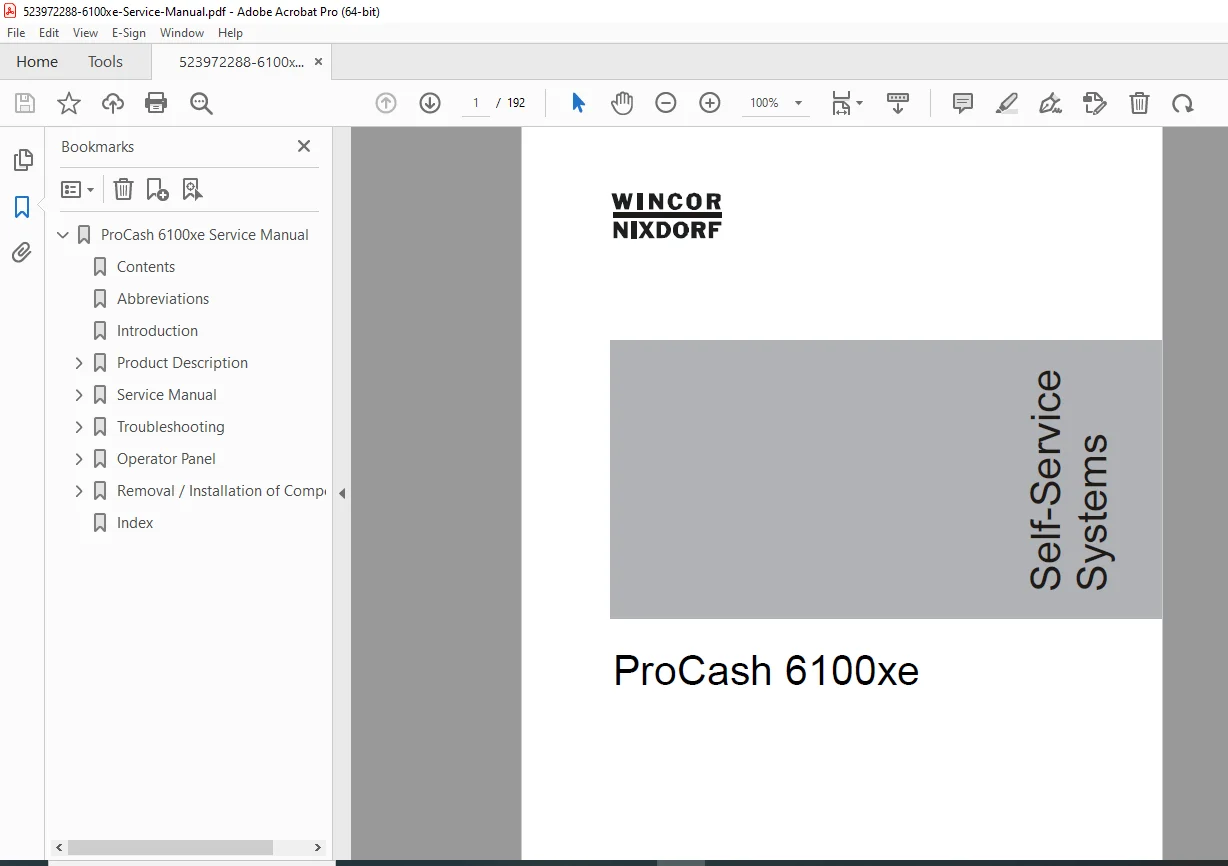Switch to the Tools tab
The width and height of the screenshot is (1228, 866).
(x=105, y=61)
